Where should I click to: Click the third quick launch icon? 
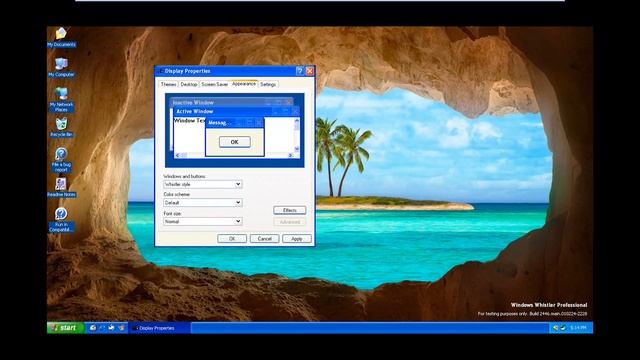pyautogui.click(x=111, y=328)
